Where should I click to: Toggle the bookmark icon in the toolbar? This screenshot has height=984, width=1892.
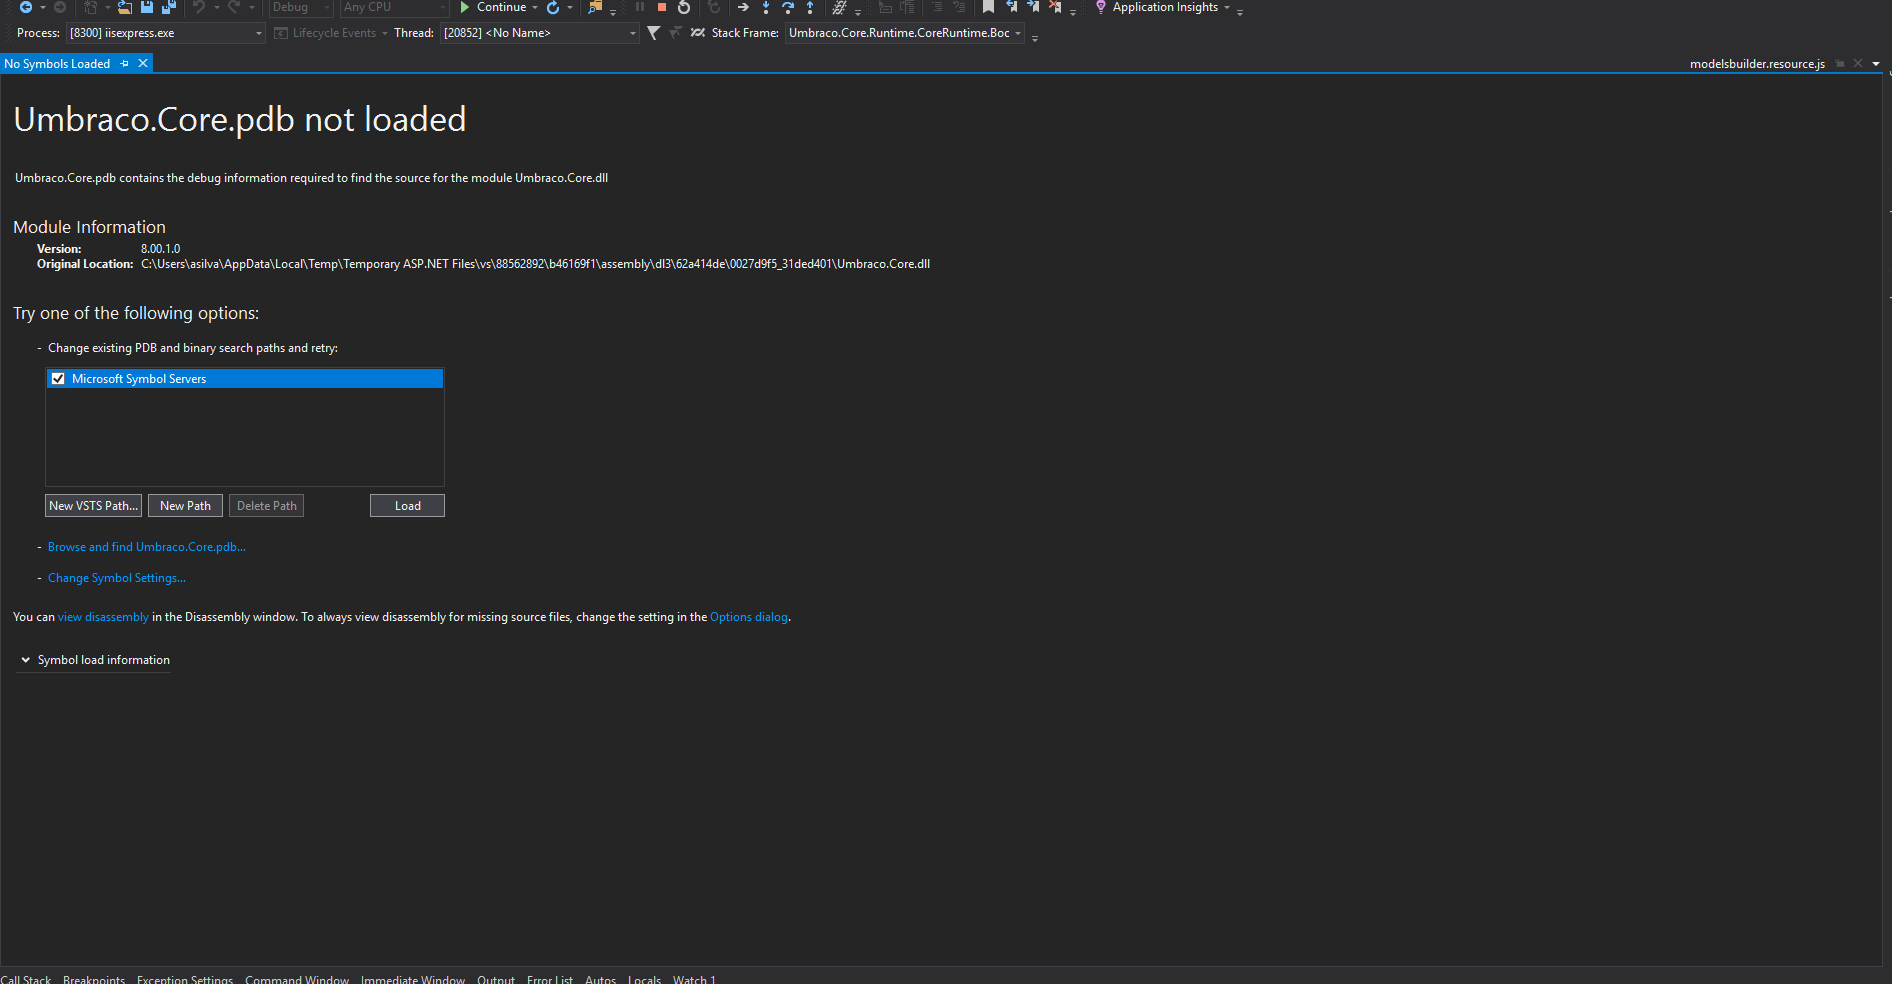988,7
